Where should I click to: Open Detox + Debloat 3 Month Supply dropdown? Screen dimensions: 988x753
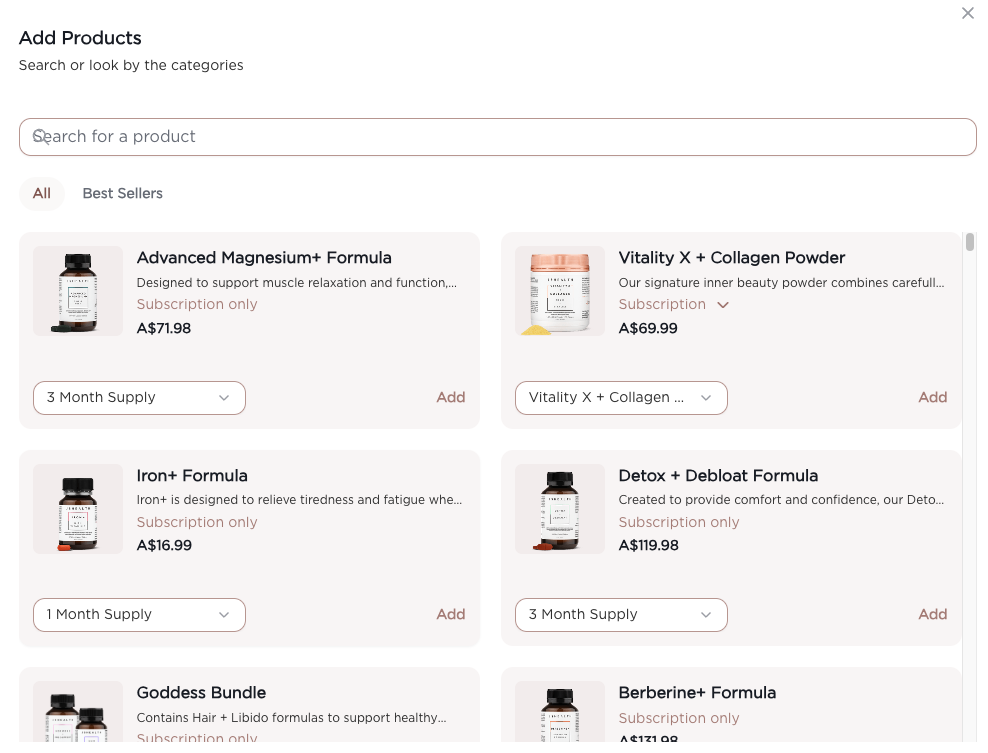[621, 614]
